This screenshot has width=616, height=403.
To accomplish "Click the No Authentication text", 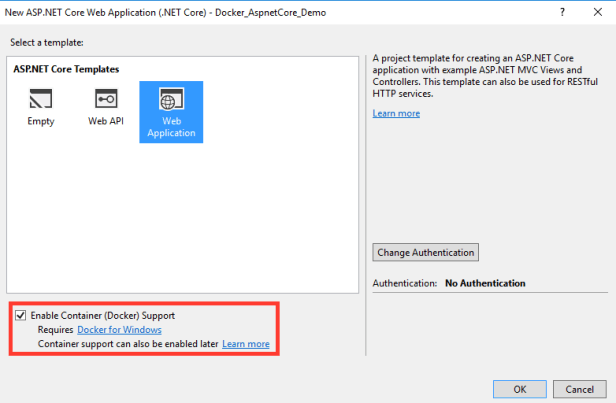I will (x=485, y=283).
